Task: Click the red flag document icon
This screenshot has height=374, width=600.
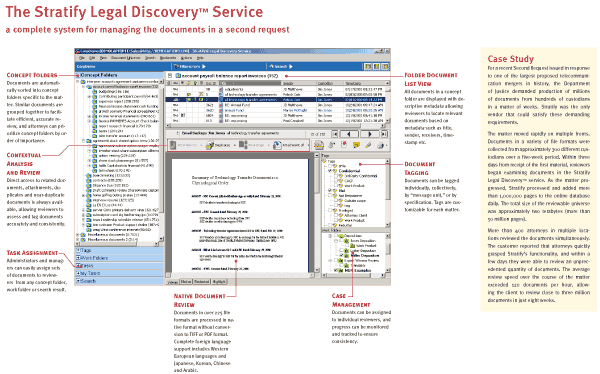Action: click(344, 145)
